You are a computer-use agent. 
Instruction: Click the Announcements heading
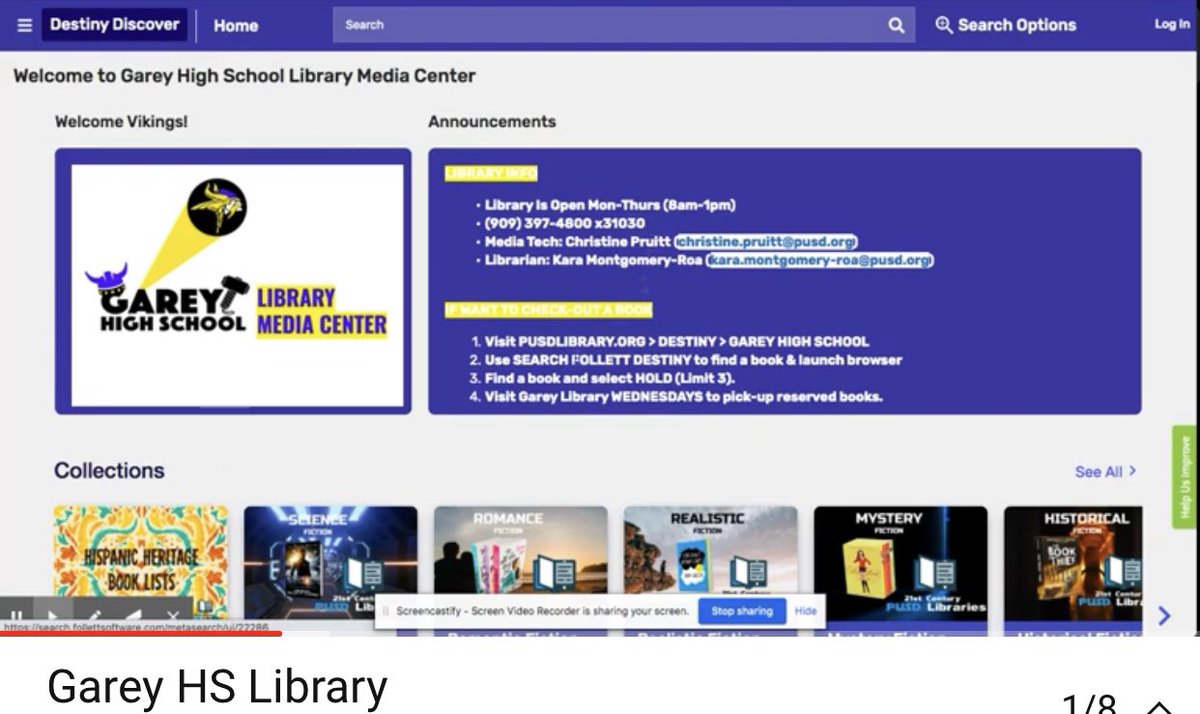click(x=492, y=122)
